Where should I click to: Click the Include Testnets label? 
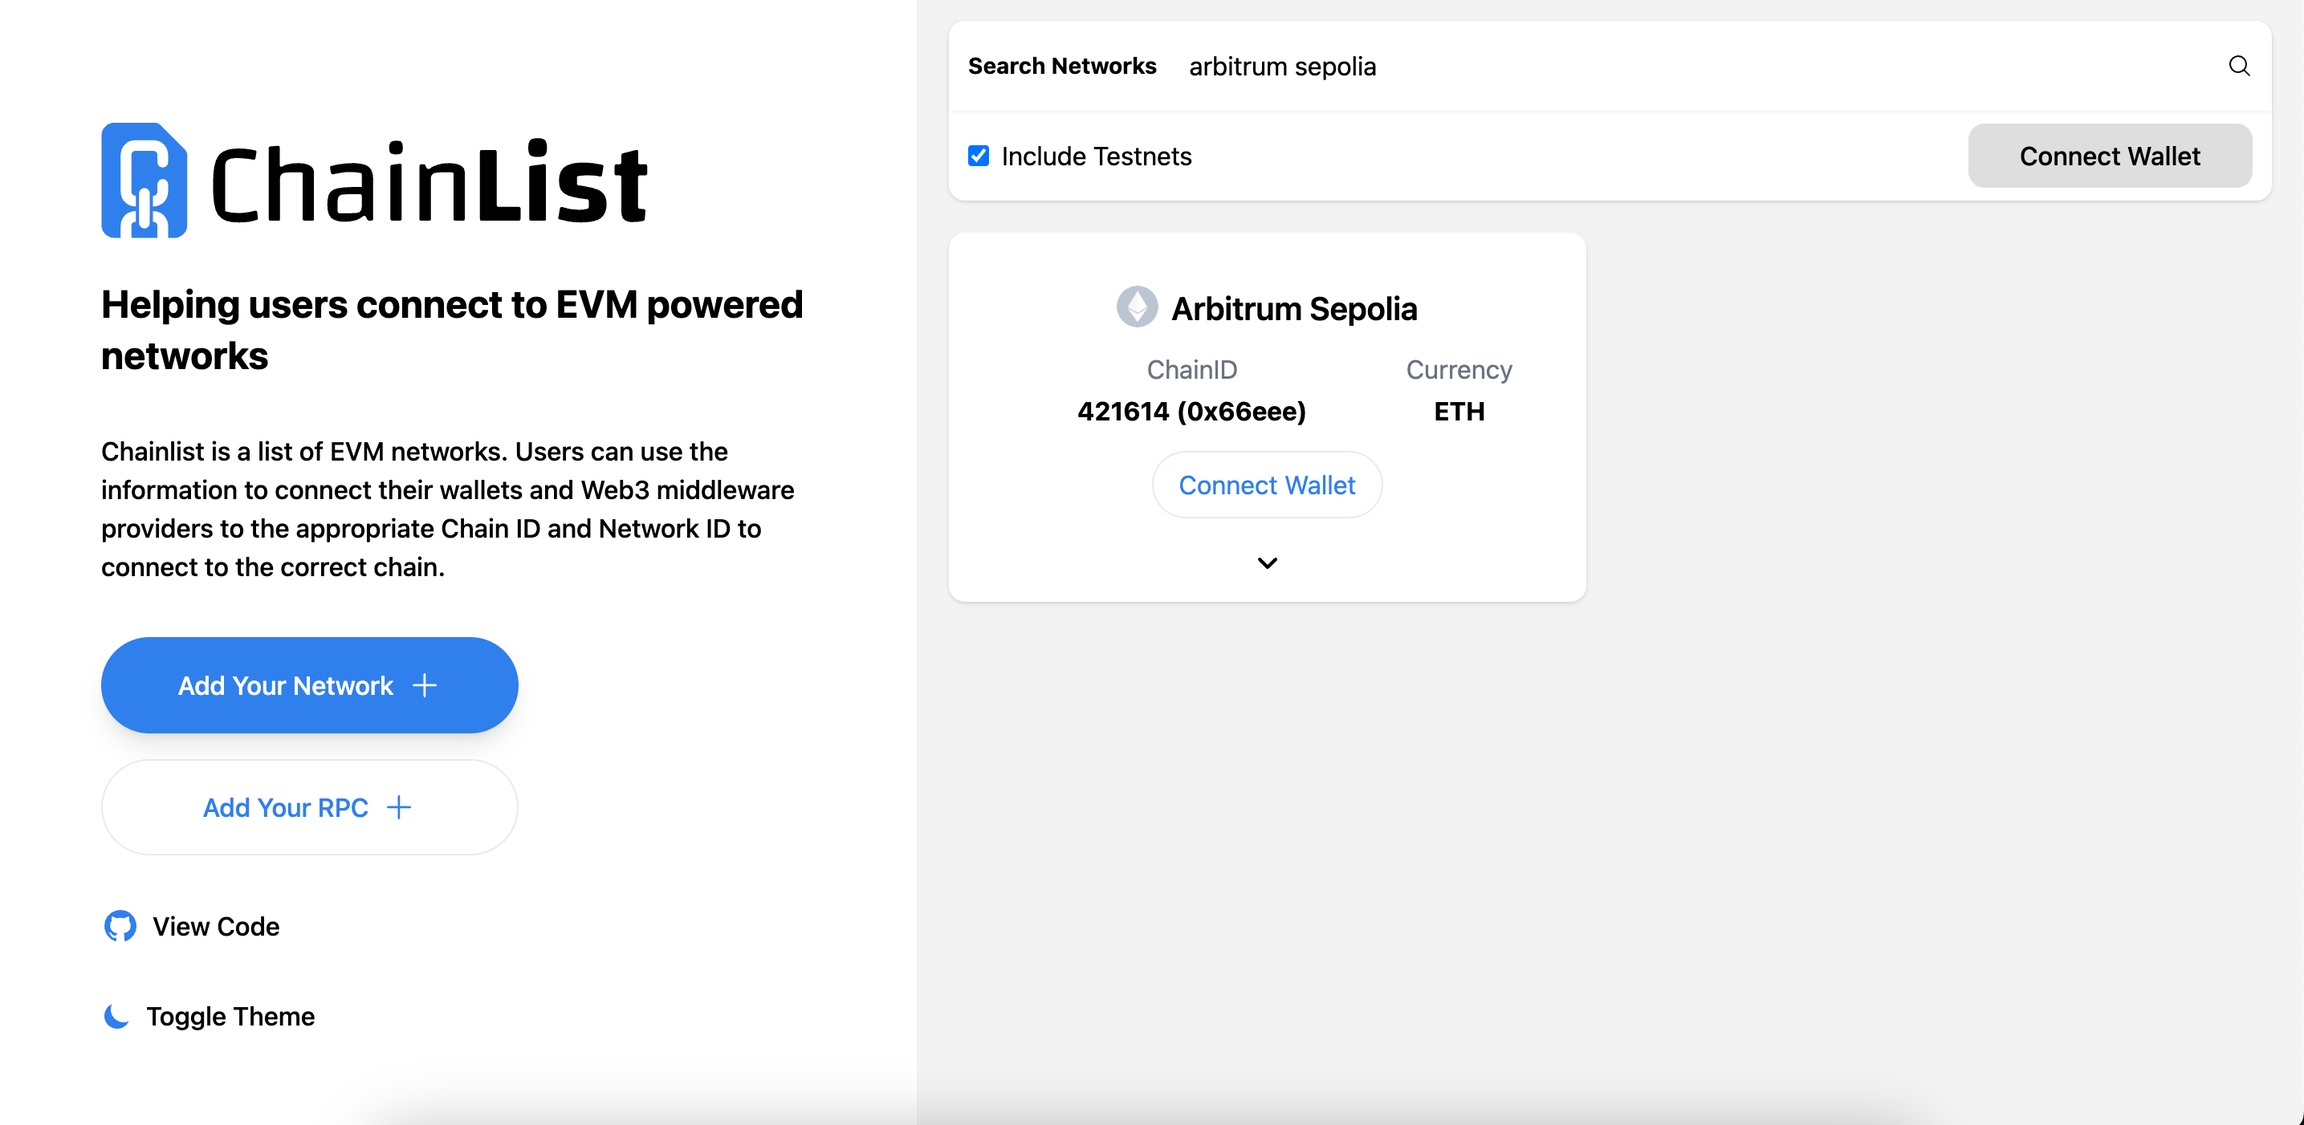click(1096, 156)
